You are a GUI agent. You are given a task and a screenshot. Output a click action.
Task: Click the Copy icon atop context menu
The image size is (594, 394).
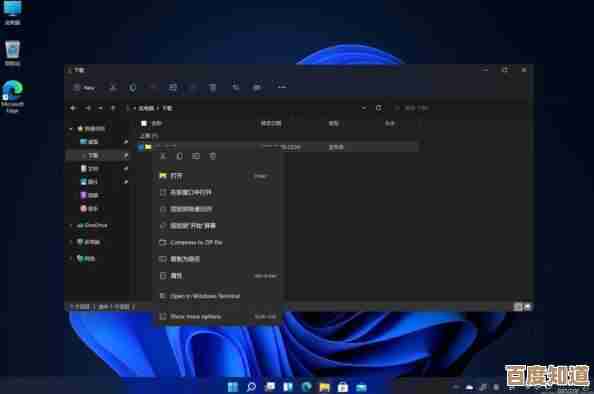pos(180,156)
